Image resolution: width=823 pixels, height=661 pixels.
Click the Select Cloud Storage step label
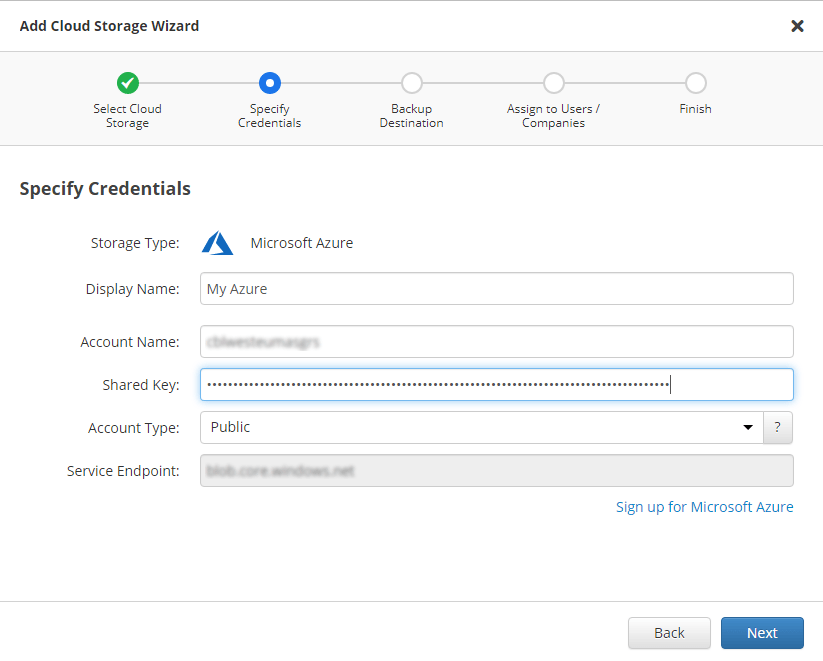[x=127, y=116]
